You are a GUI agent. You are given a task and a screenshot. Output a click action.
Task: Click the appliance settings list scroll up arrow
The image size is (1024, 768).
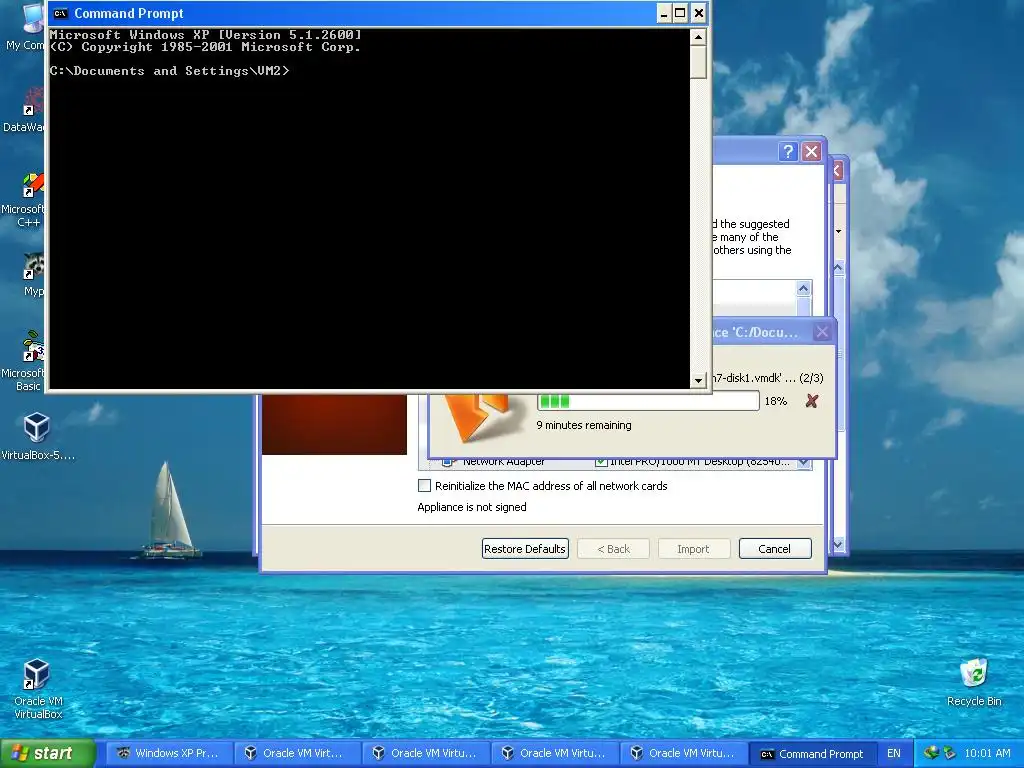click(803, 288)
